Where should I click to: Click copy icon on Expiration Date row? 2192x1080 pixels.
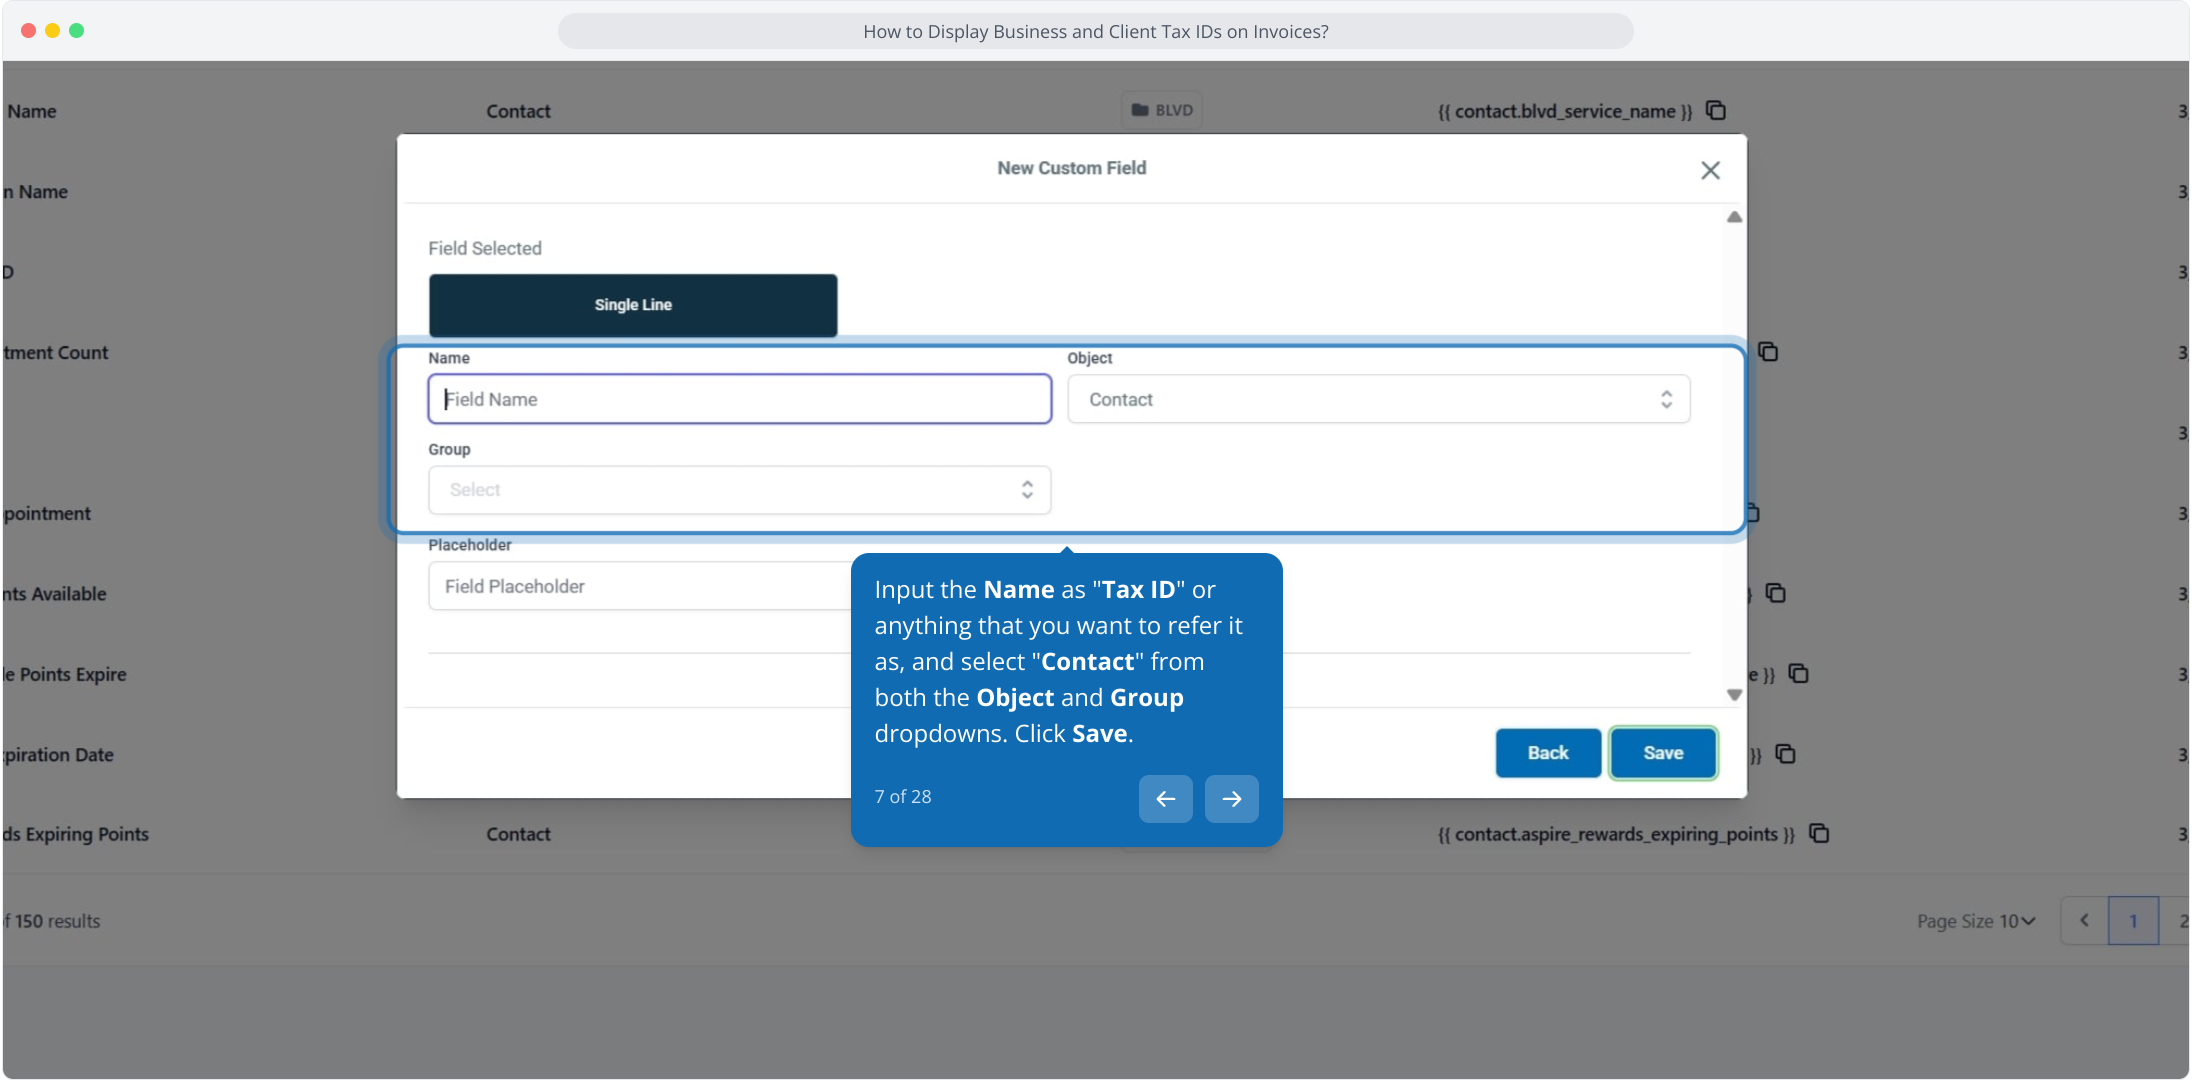pyautogui.click(x=1786, y=754)
